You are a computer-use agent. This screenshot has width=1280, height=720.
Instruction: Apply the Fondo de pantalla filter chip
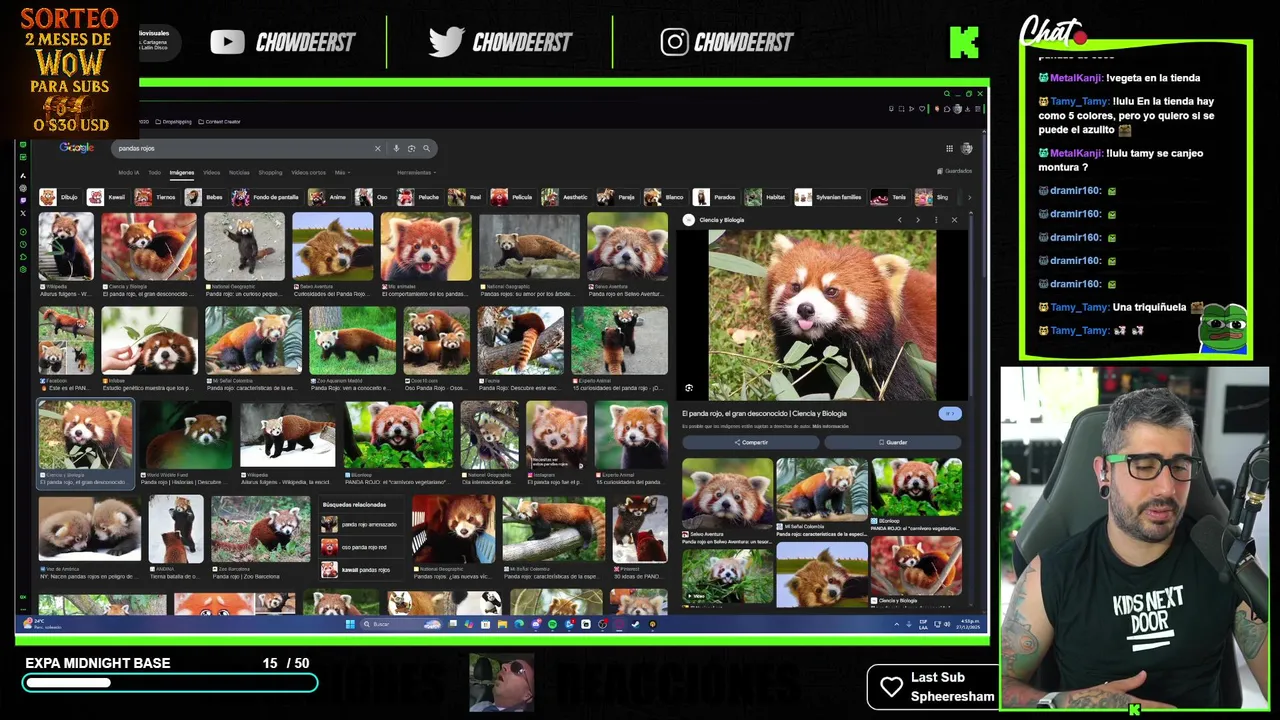[266, 197]
